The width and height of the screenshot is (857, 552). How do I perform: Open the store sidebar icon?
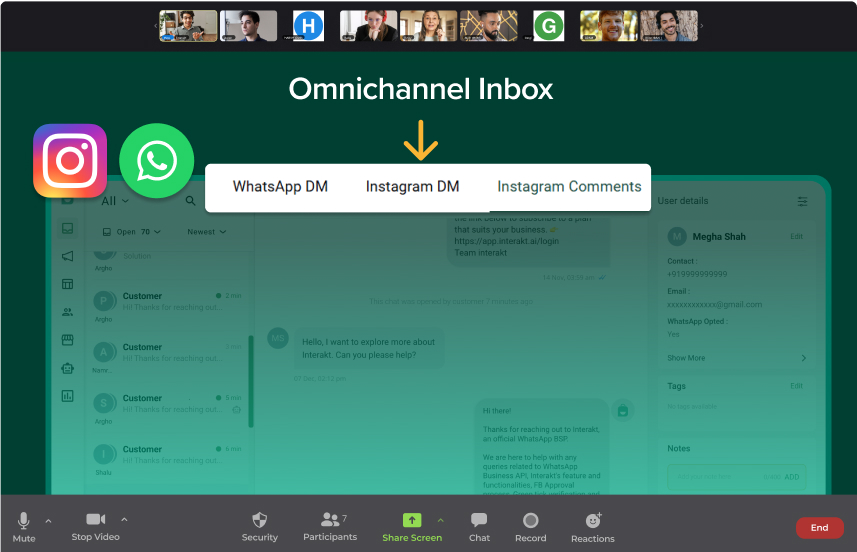67,340
